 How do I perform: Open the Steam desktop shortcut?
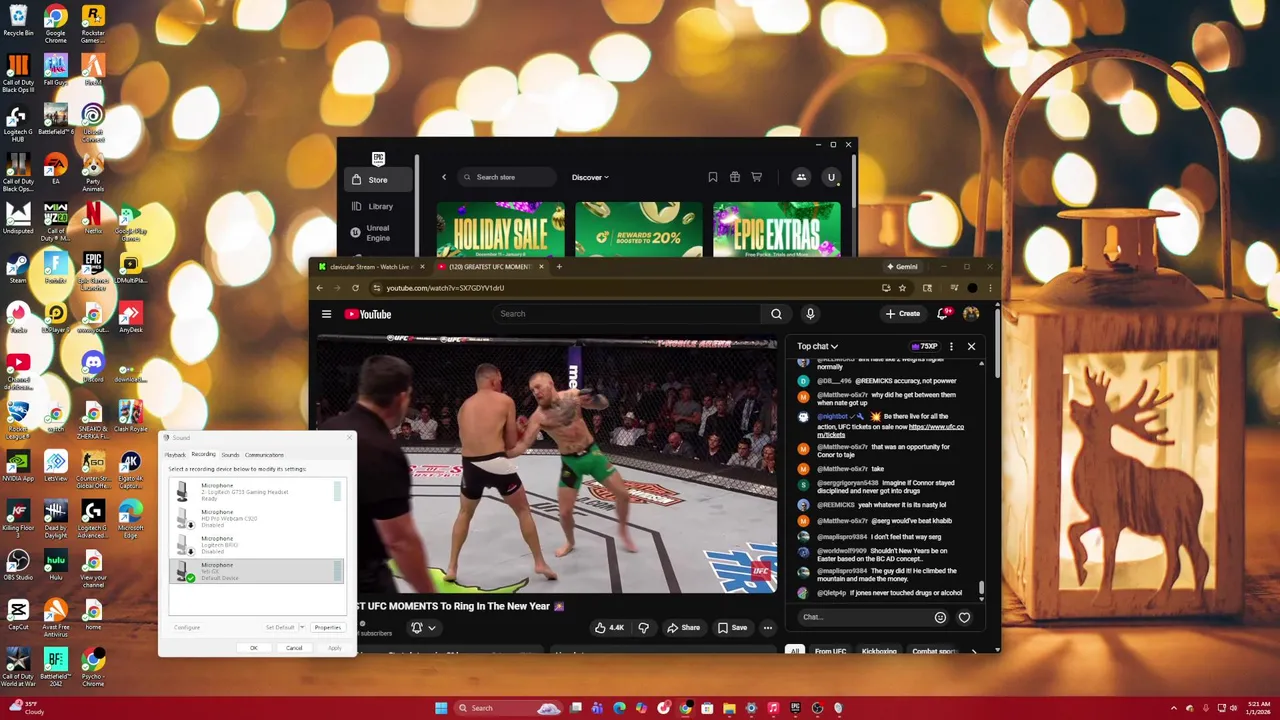(18, 268)
